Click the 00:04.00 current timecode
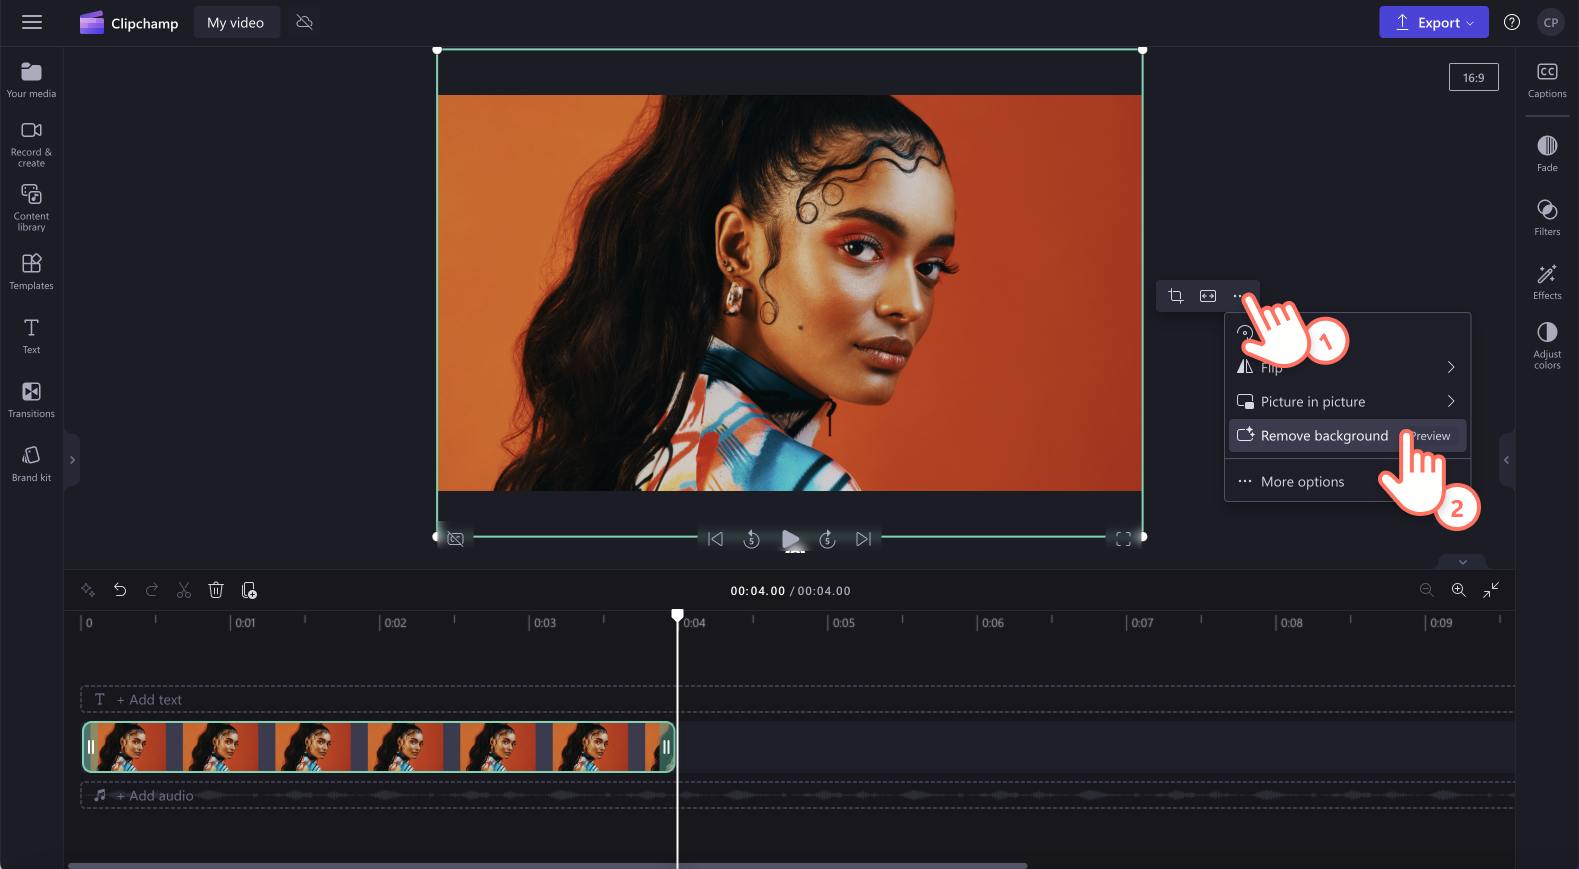The width and height of the screenshot is (1579, 869). (x=757, y=591)
